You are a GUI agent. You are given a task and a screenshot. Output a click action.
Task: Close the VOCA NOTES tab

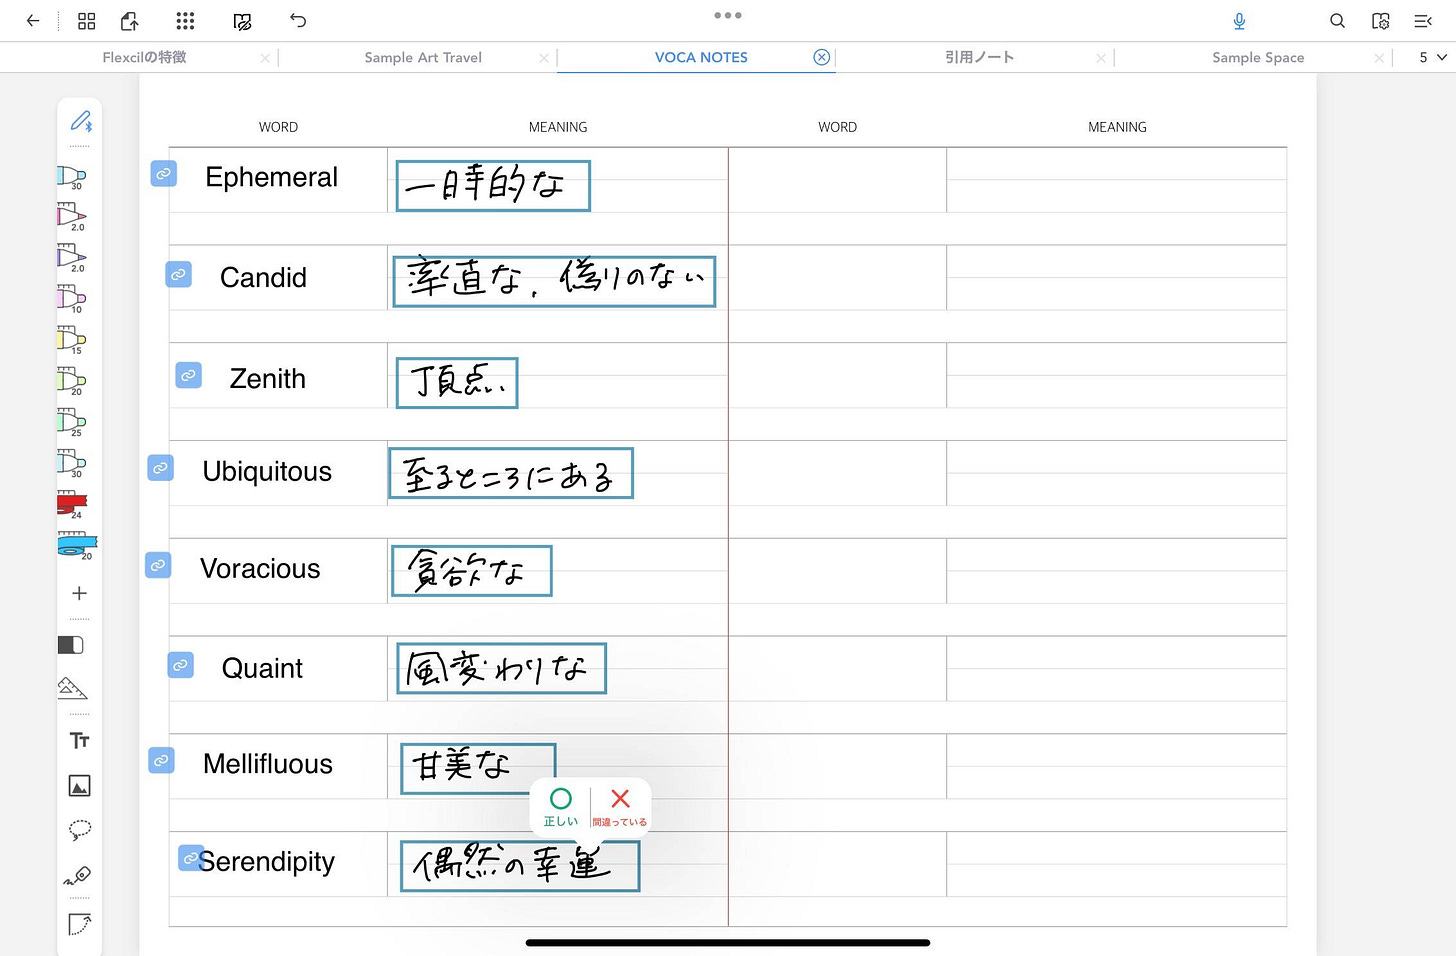(x=821, y=57)
